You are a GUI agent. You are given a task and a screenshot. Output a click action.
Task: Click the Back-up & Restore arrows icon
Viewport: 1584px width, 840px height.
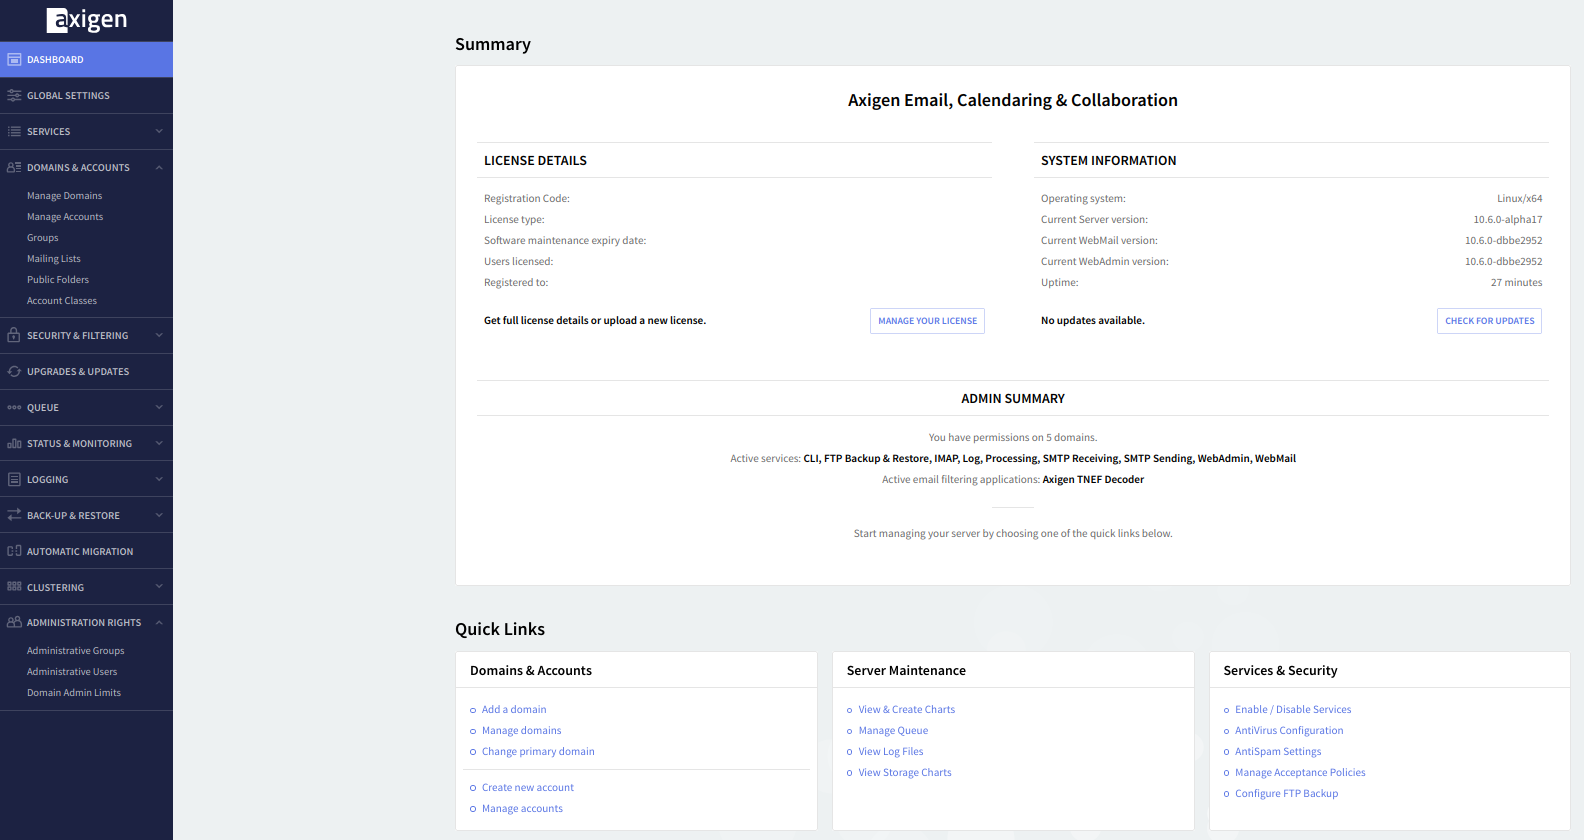[14, 516]
